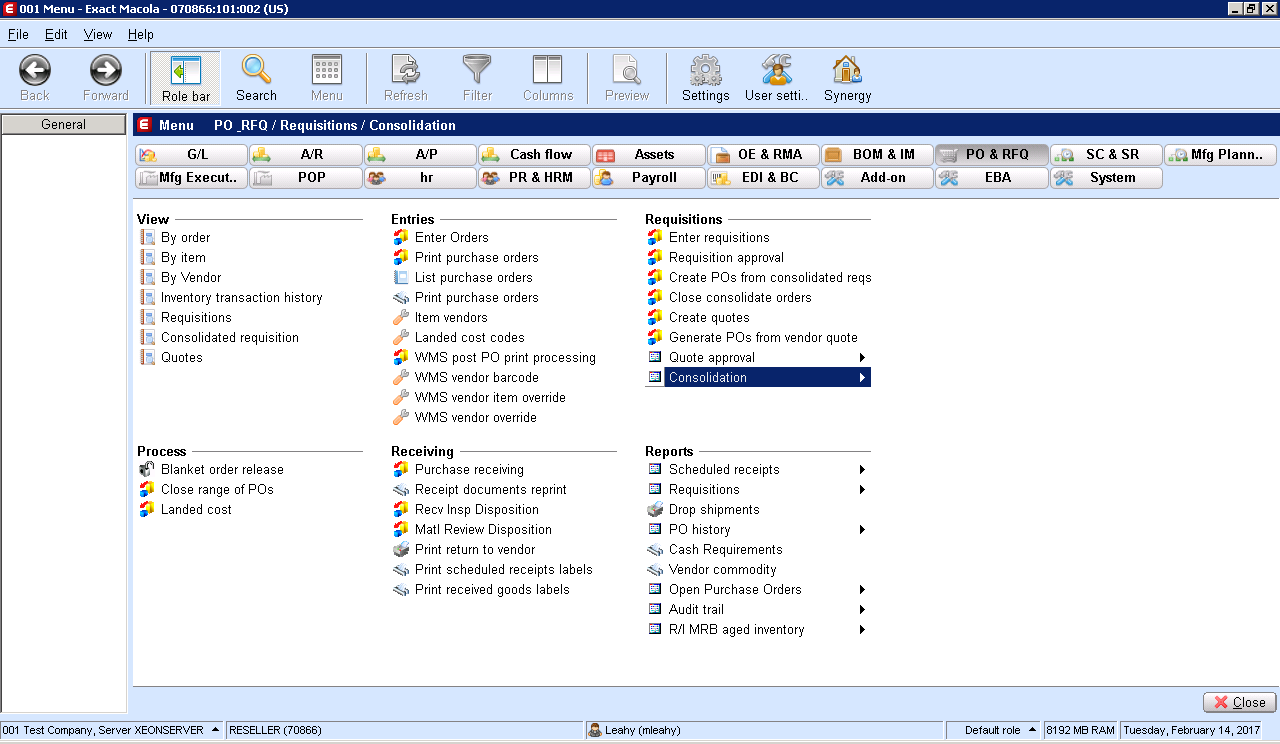Switch to the POP module tab
The height and width of the screenshot is (744, 1280).
point(305,178)
